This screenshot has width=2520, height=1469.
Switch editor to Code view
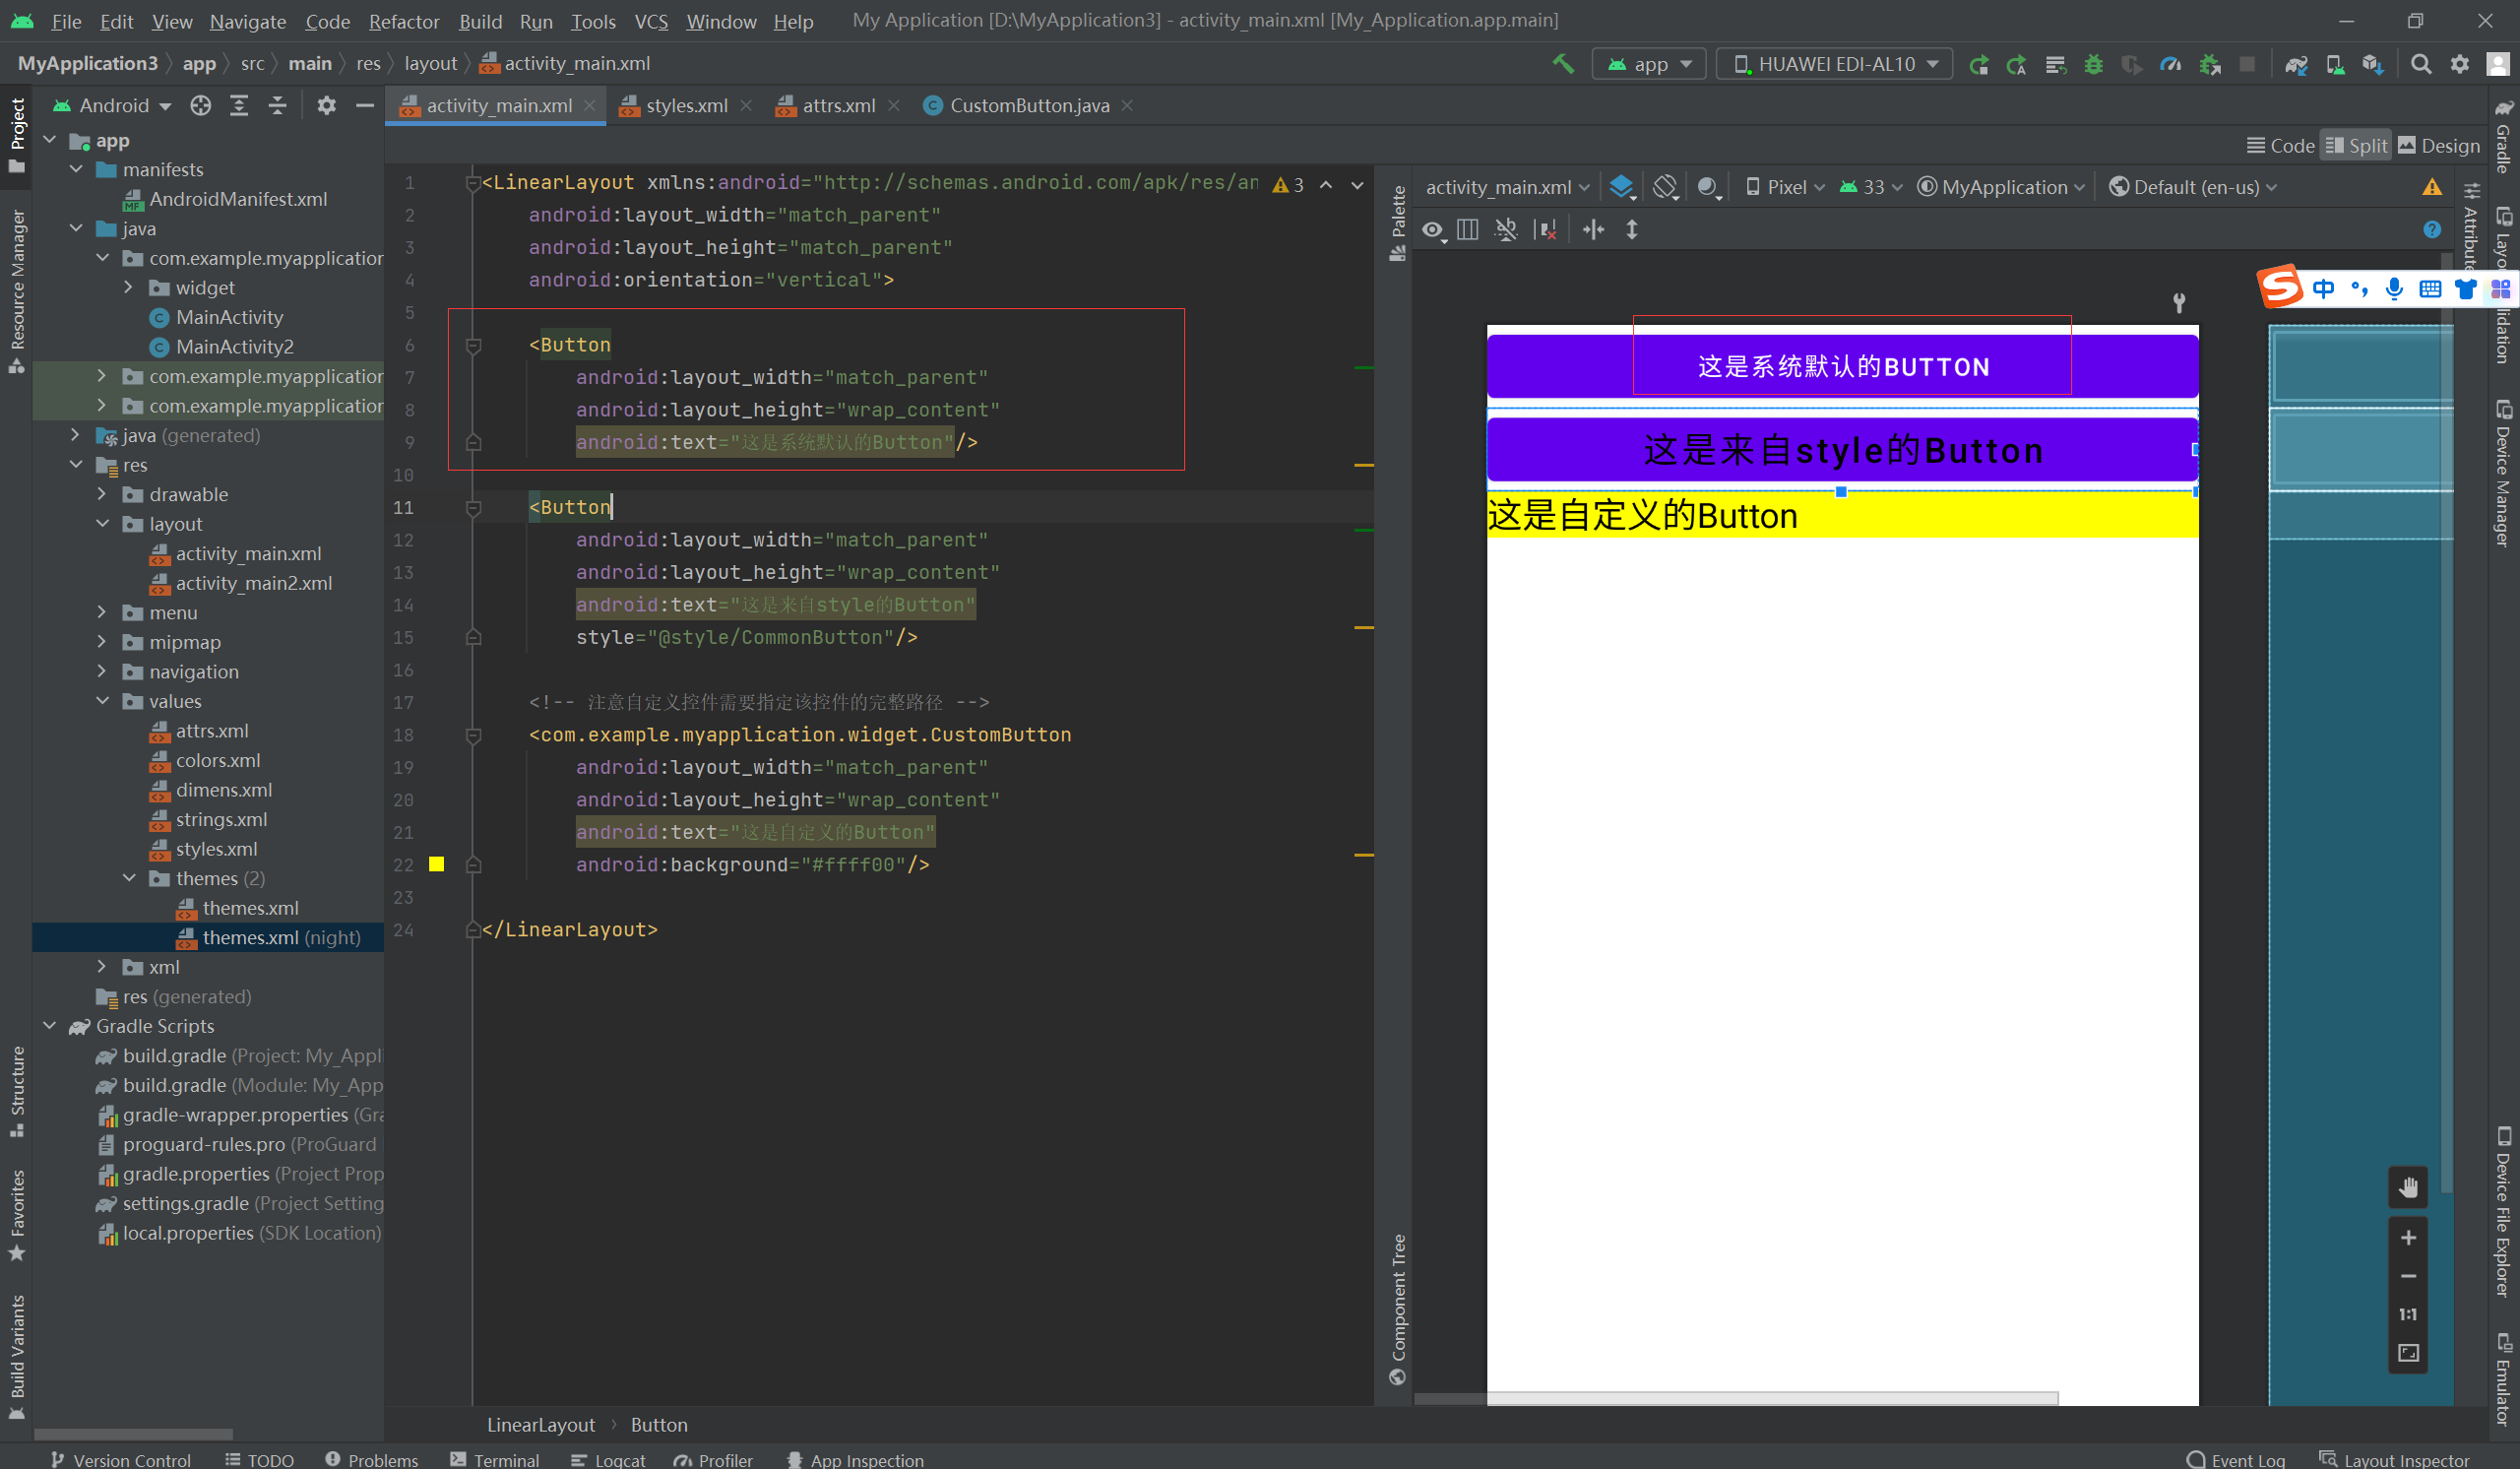pos(2280,146)
